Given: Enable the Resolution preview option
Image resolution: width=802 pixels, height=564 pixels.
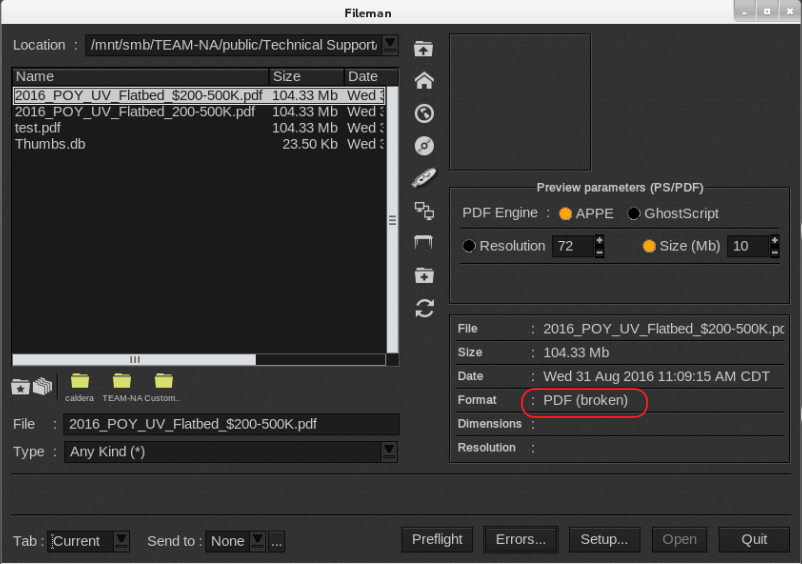Looking at the screenshot, I should [x=469, y=246].
